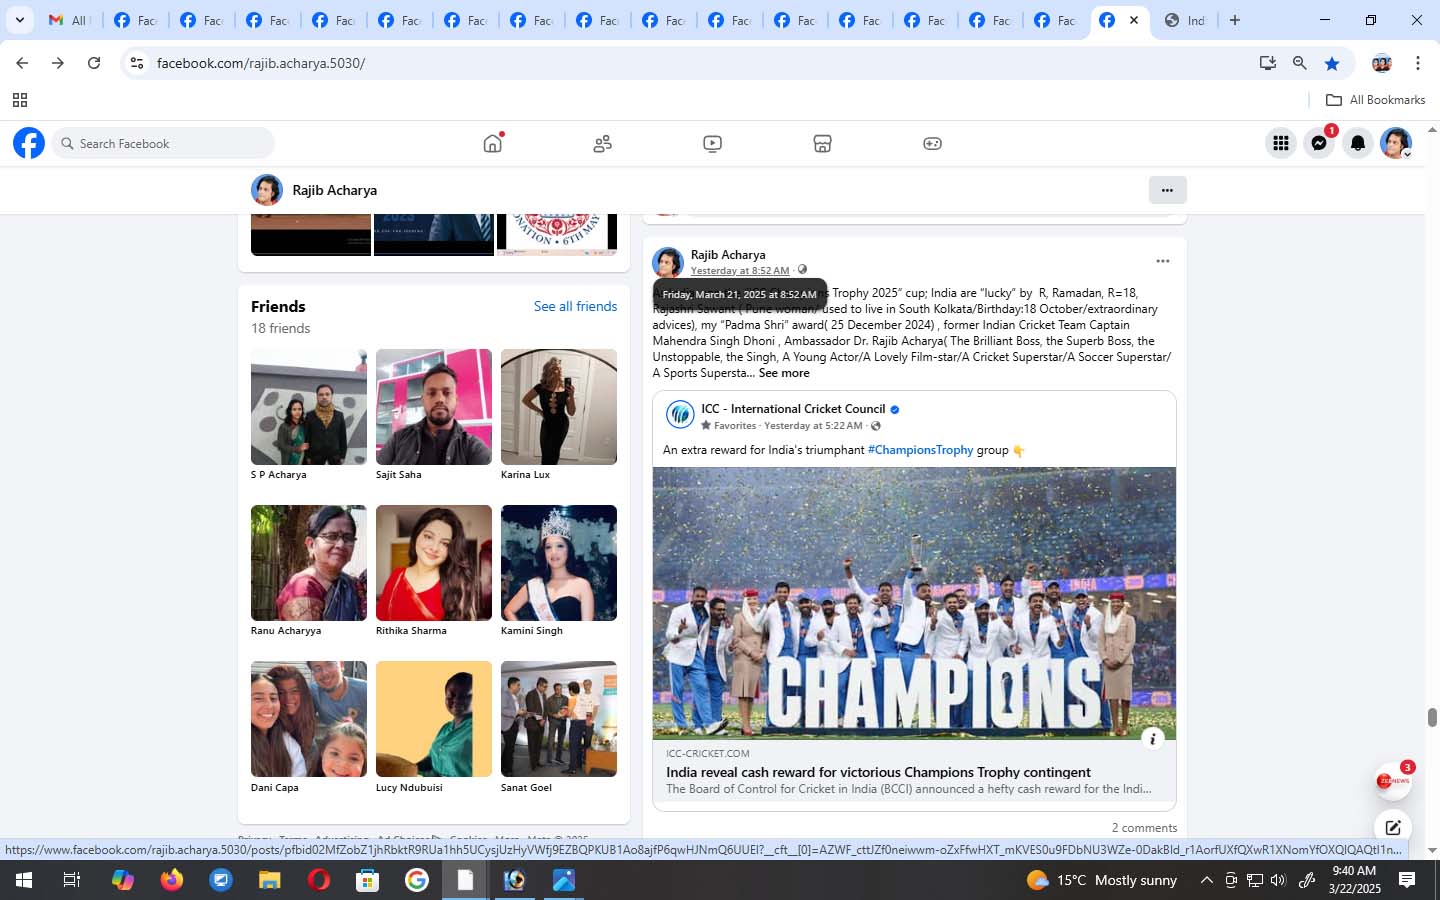Open the apps grid in bookmarks bar
The height and width of the screenshot is (900, 1440).
pos(19,100)
